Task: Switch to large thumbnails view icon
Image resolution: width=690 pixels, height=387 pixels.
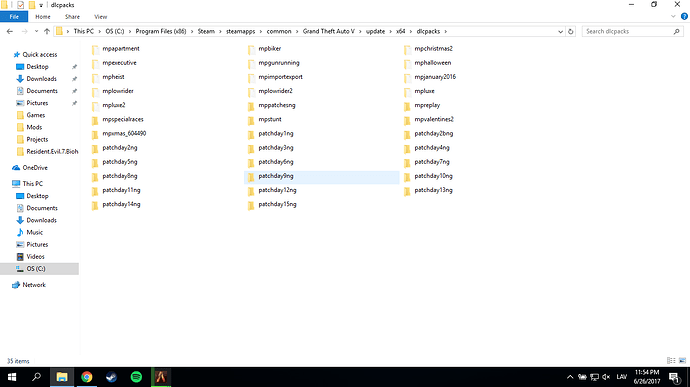Action: tap(682, 361)
